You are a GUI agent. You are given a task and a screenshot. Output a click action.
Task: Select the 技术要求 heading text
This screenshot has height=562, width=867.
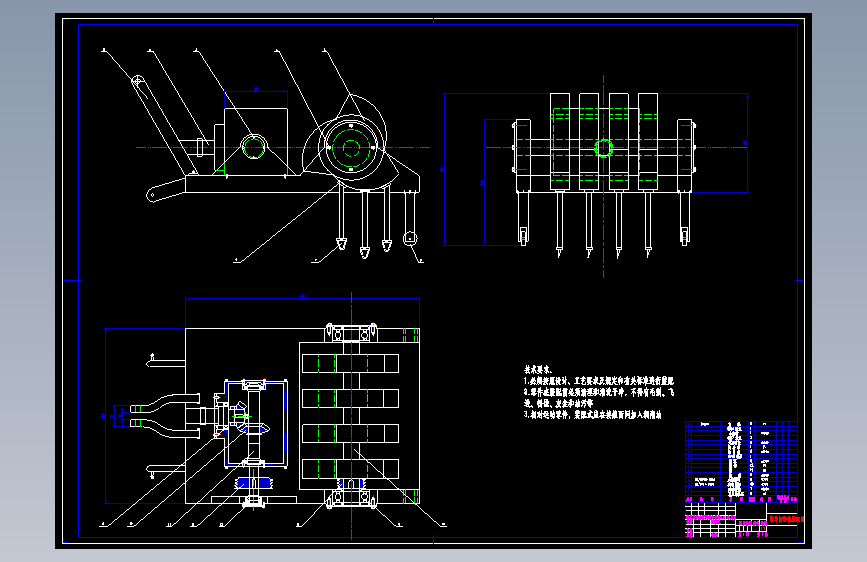pyautogui.click(x=537, y=370)
